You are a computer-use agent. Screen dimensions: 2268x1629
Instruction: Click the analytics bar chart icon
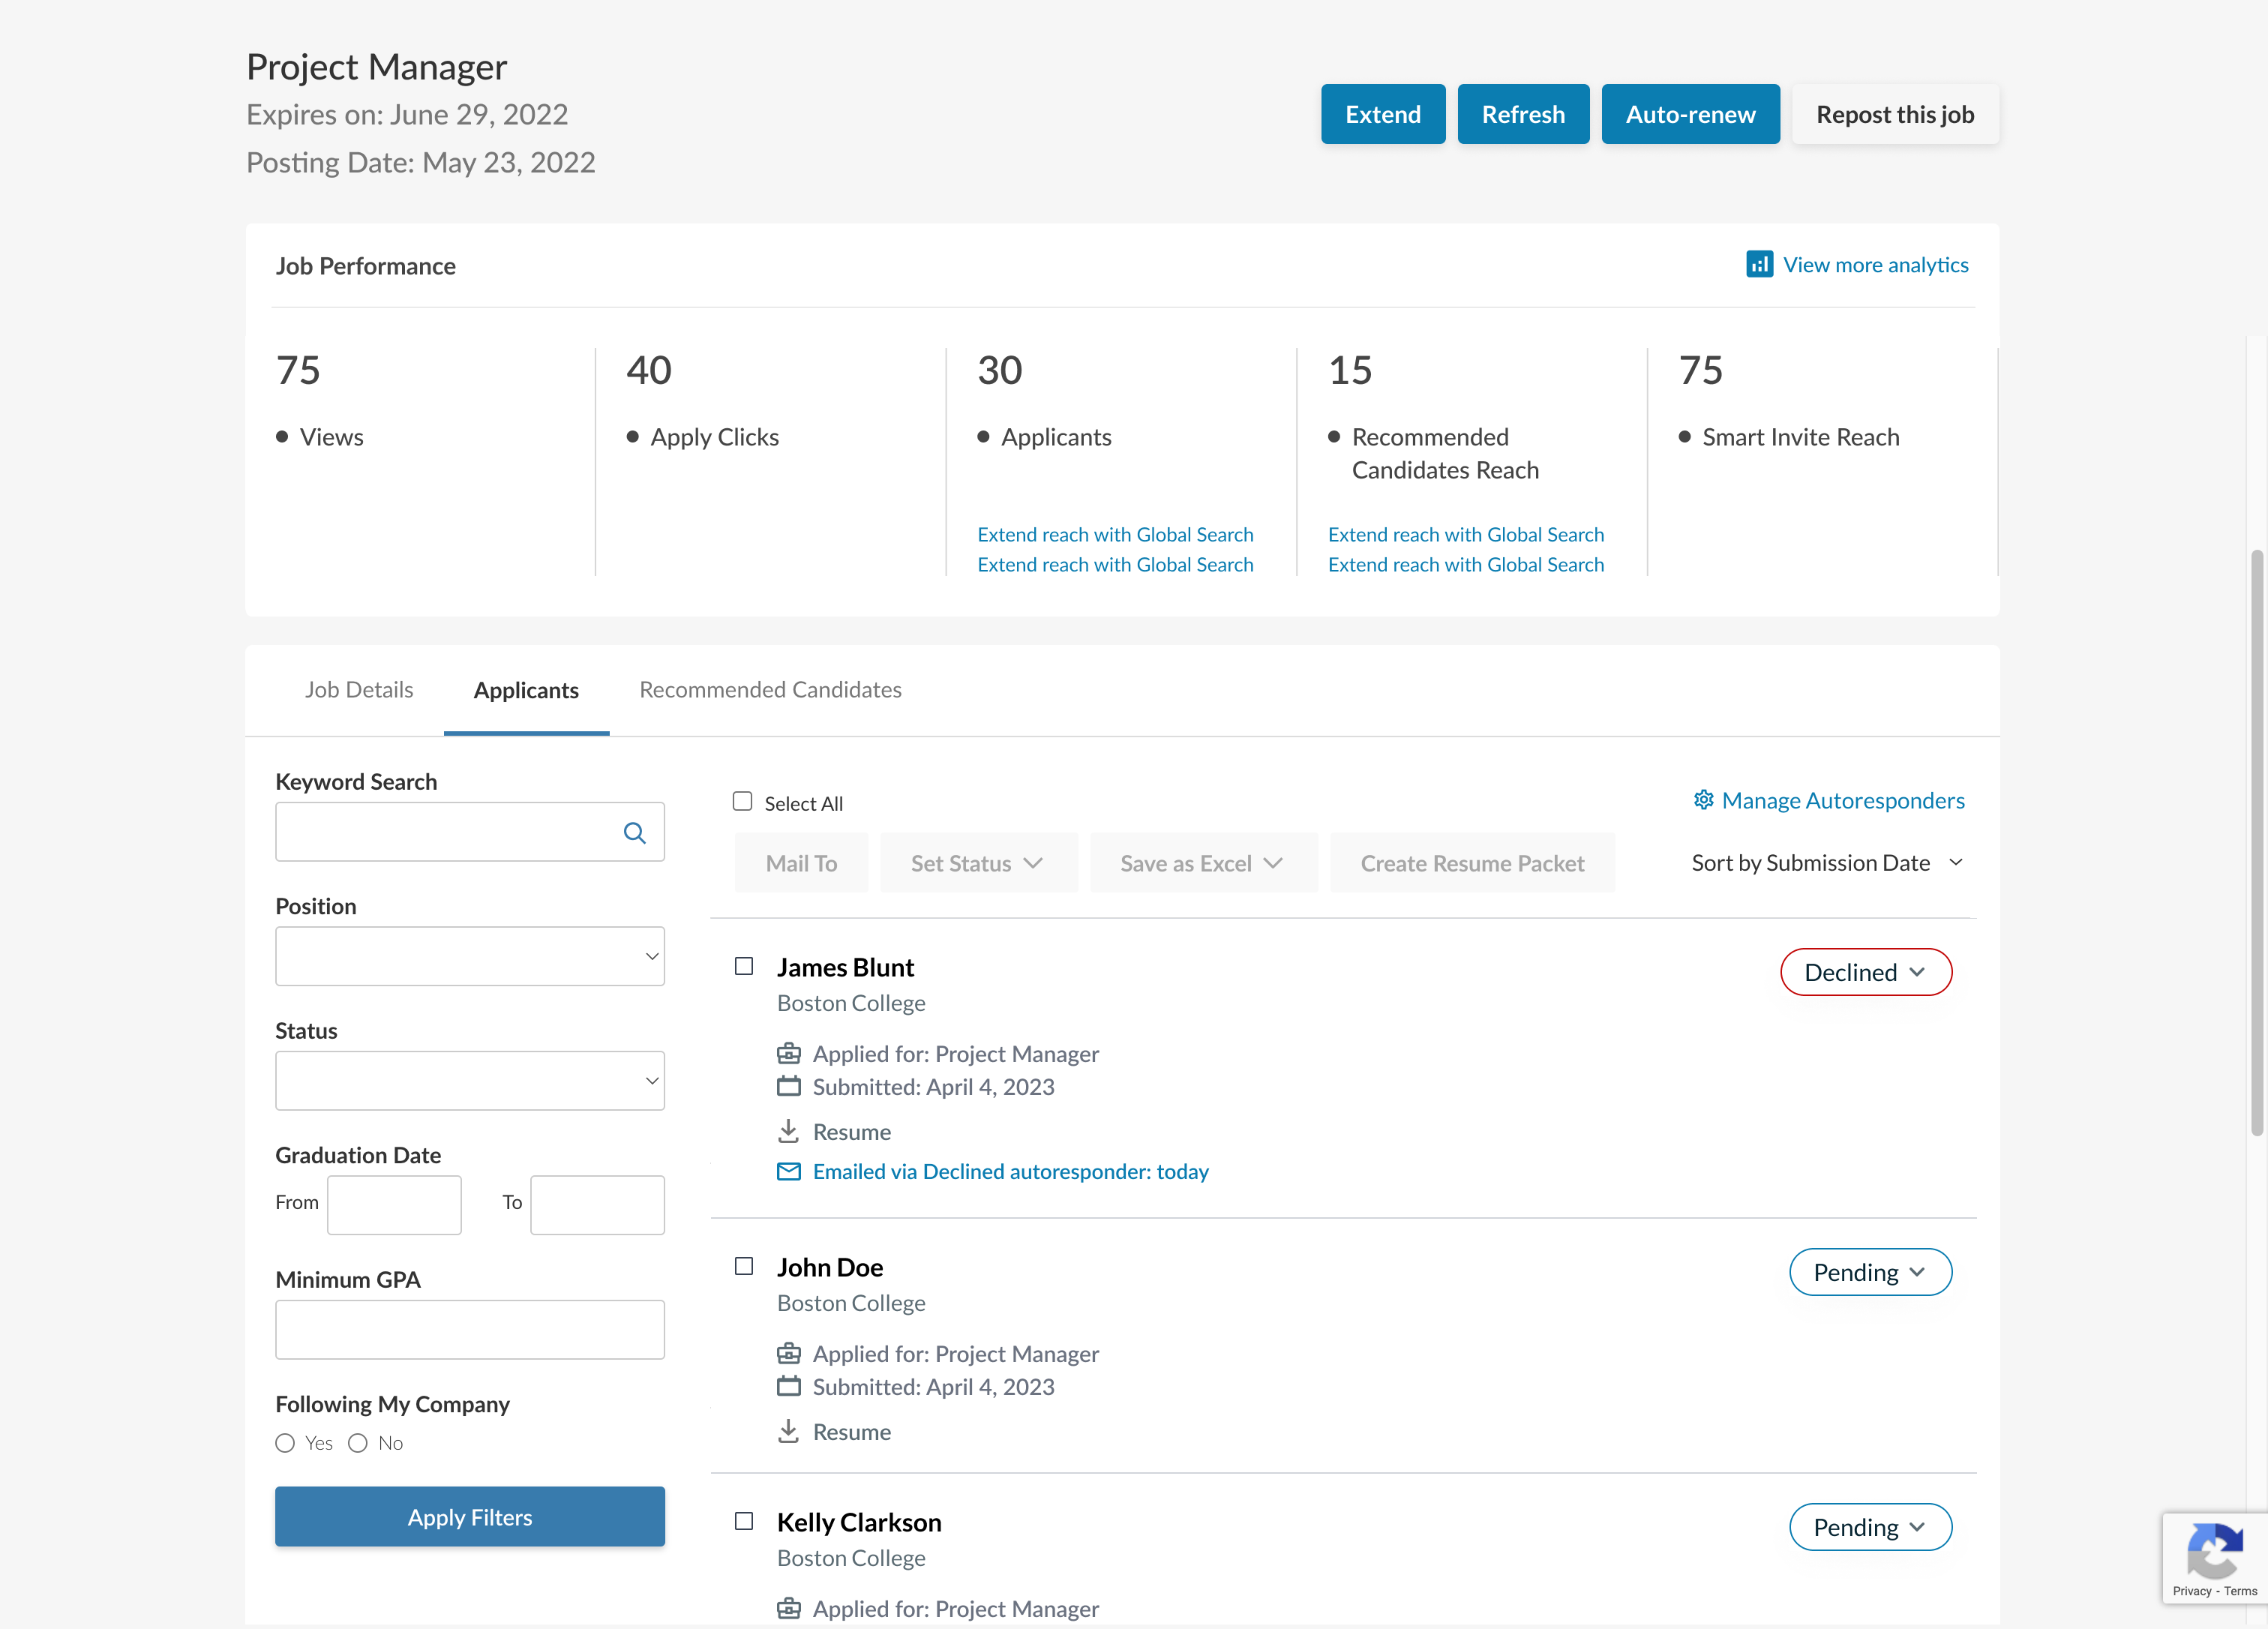(1759, 264)
